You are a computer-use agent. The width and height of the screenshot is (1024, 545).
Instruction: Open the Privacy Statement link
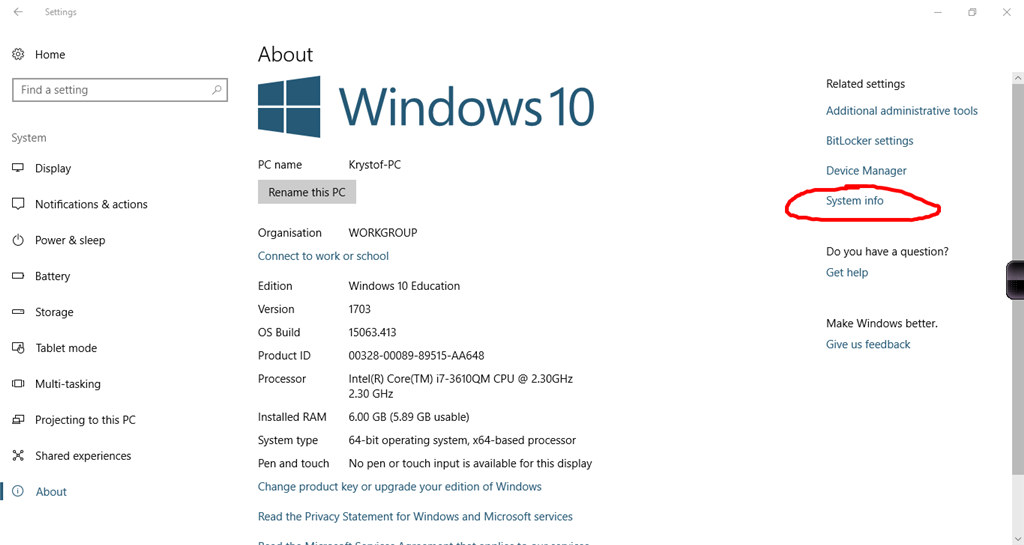point(415,516)
